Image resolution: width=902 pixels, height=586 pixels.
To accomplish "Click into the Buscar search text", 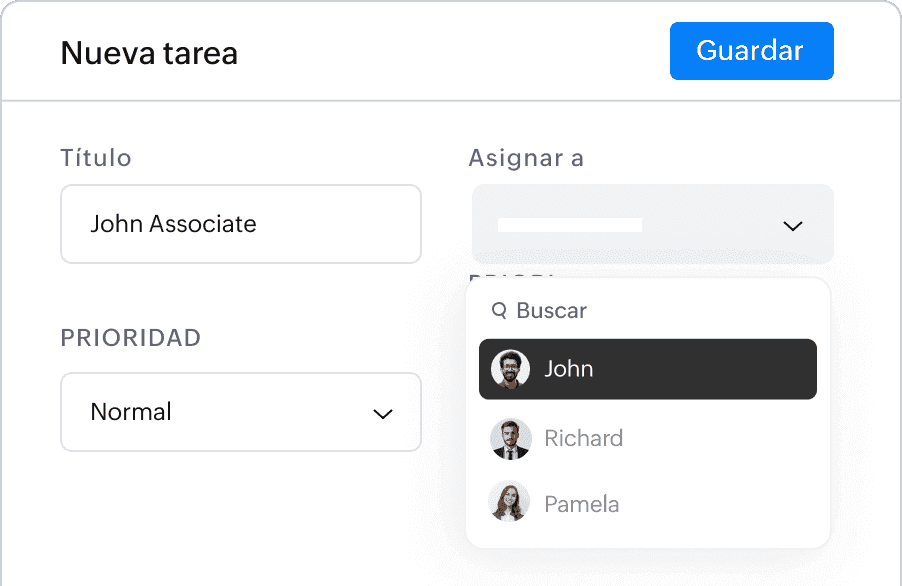I will 551,311.
